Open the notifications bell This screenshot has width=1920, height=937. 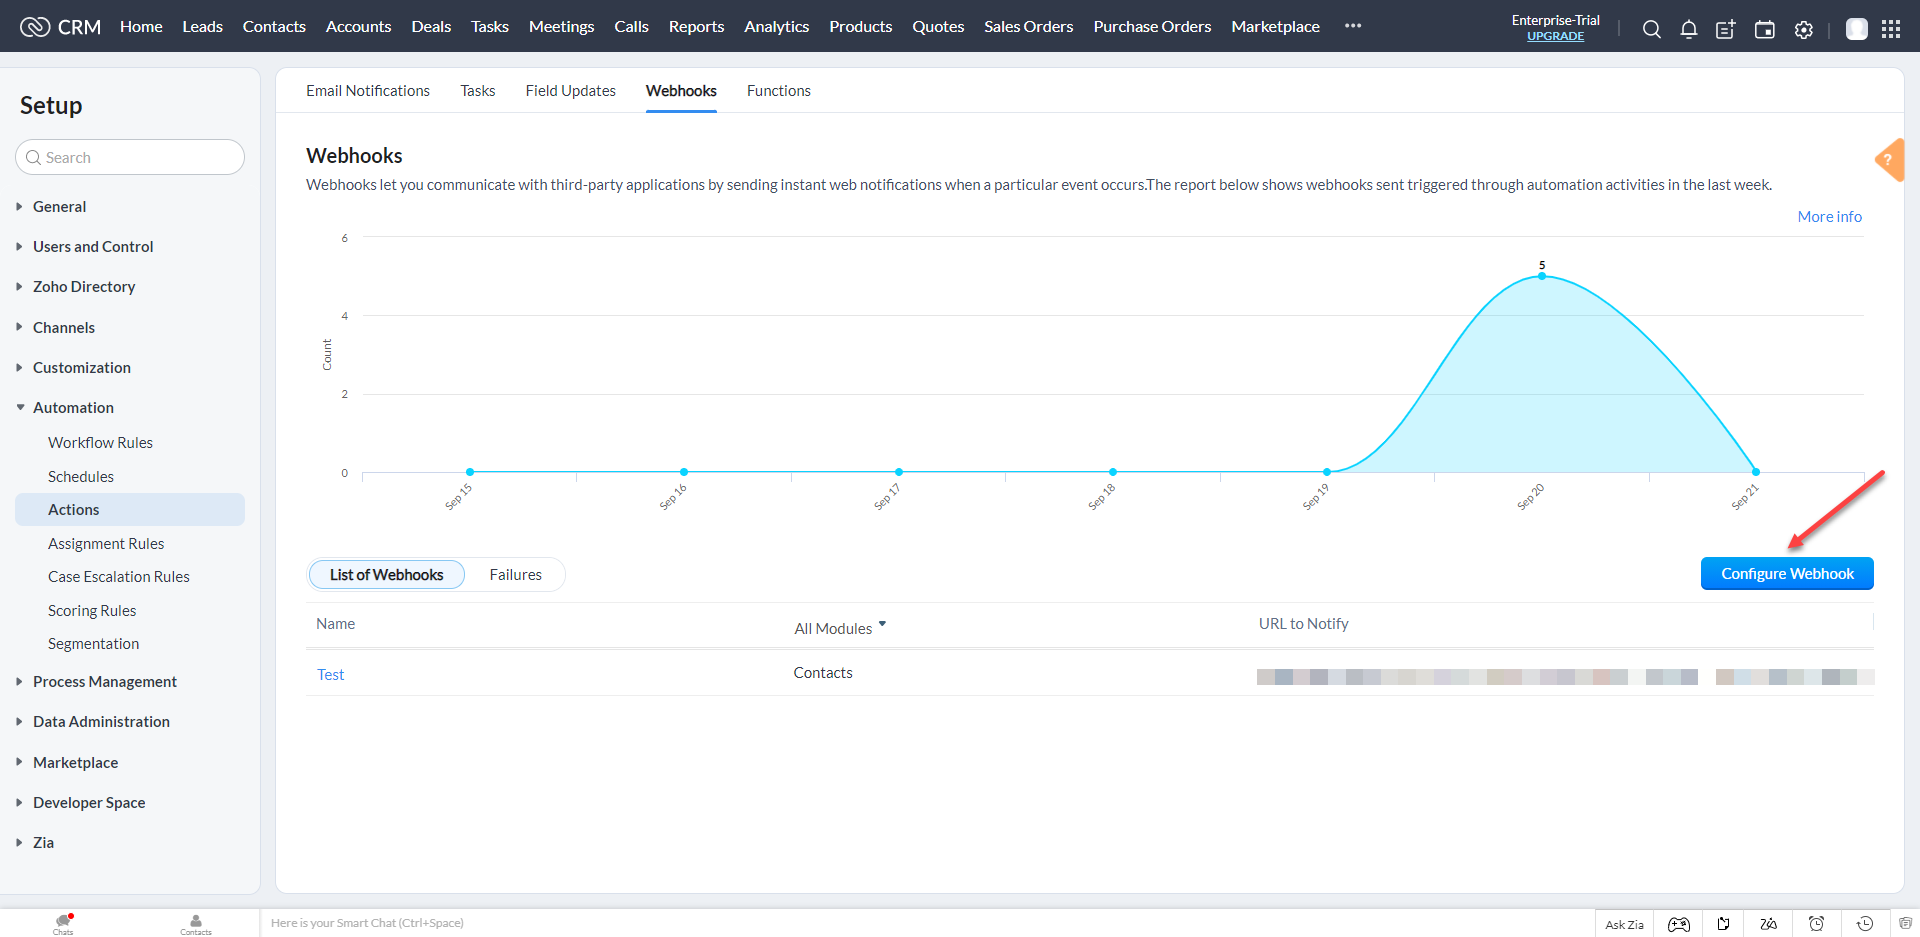tap(1688, 29)
